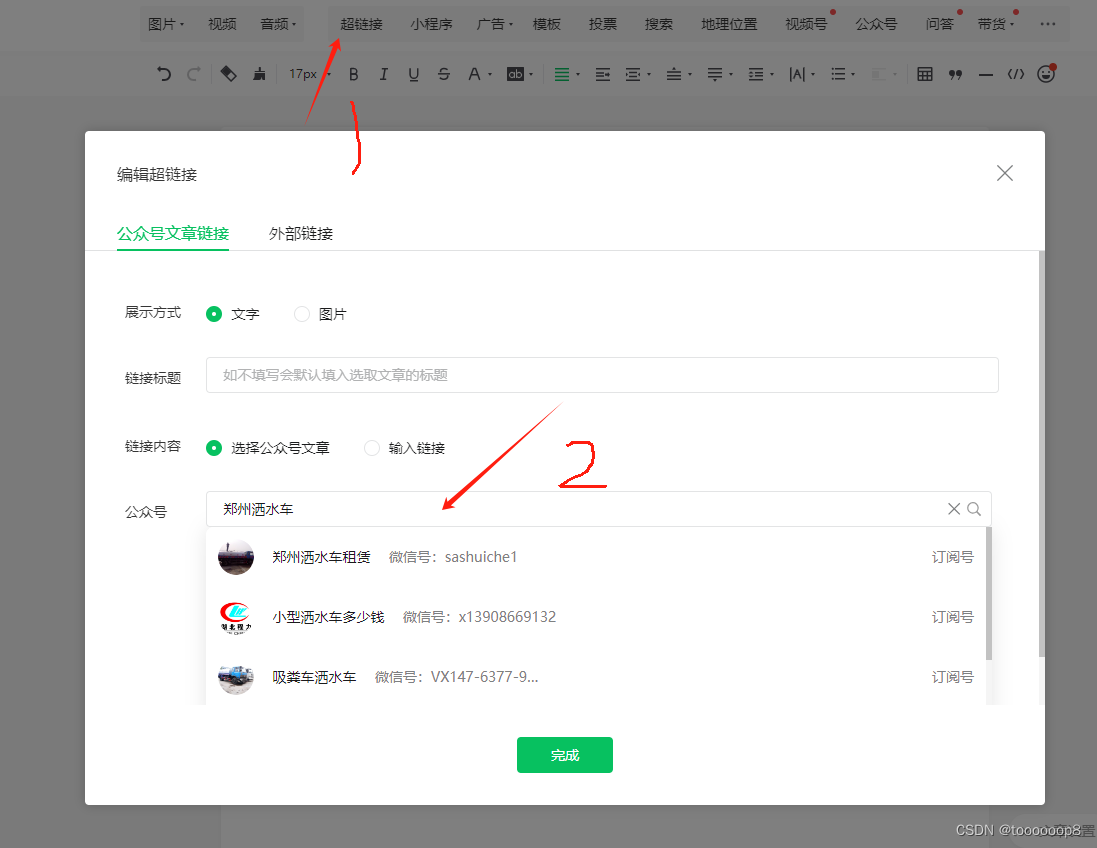
Task: Select the 输入链接 radio option
Action: 371,448
